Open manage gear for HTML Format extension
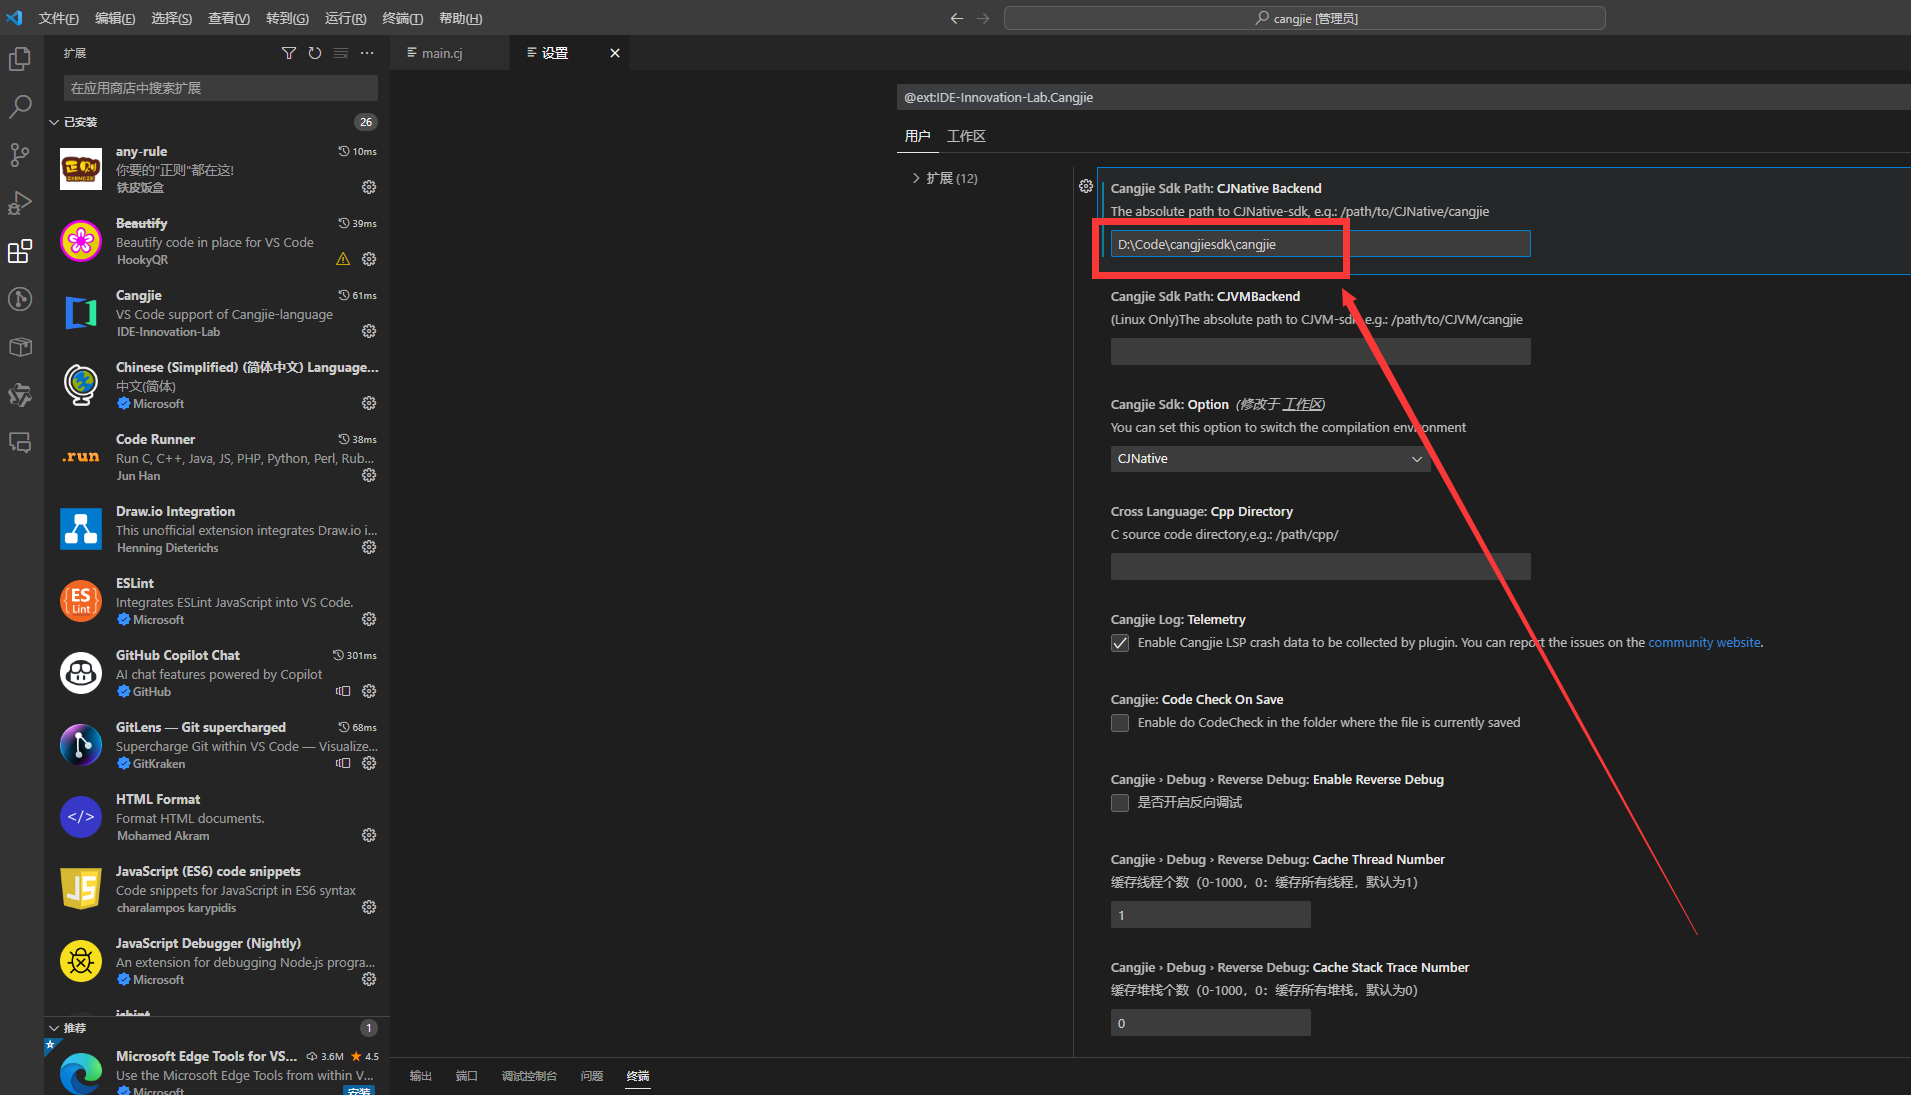The height and width of the screenshot is (1095, 1911). click(369, 835)
